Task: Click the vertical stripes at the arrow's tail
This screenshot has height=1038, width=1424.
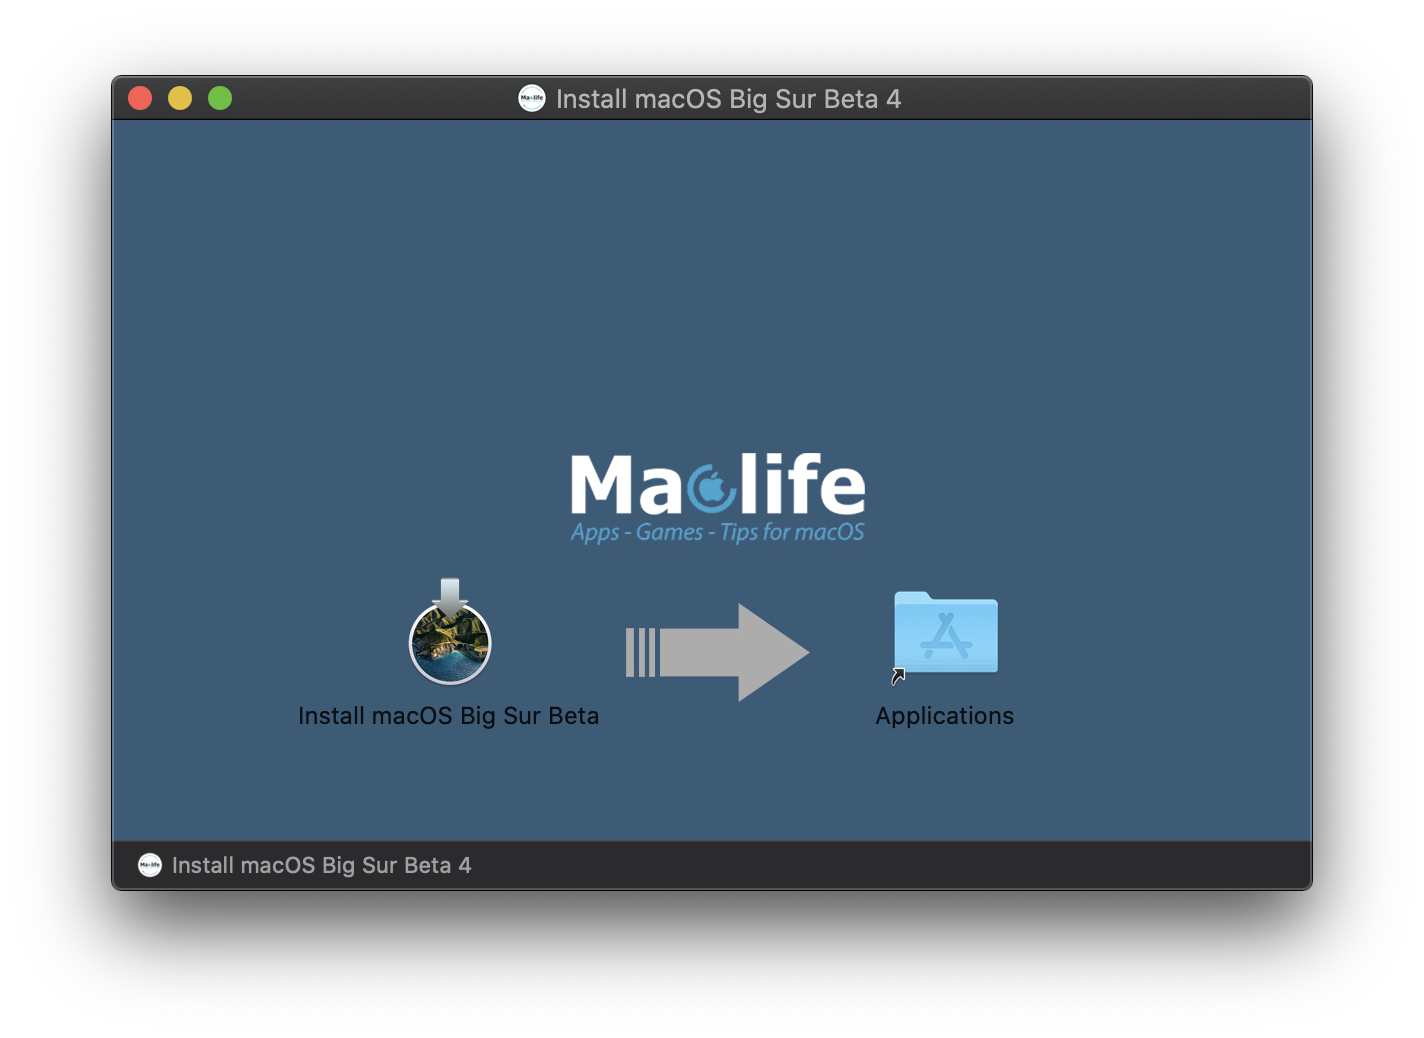Action: [x=640, y=652]
